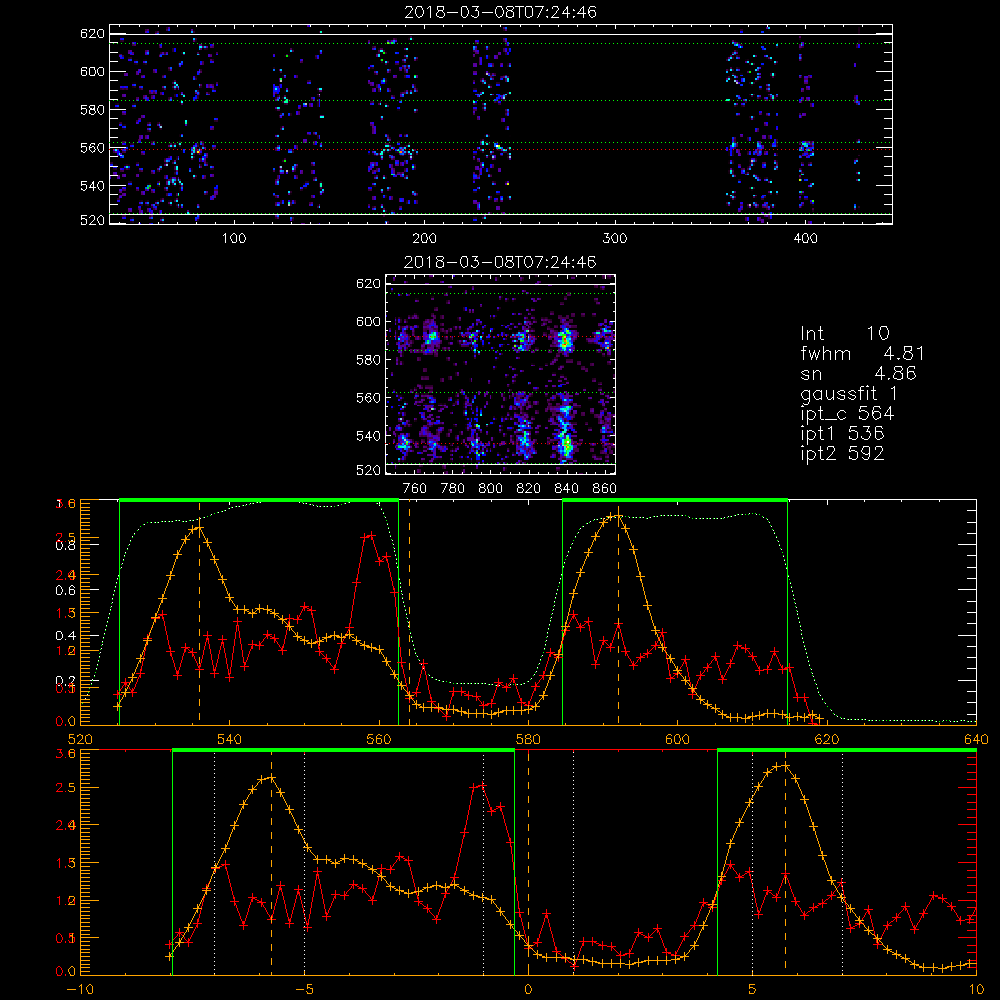Click x-axis label 0 on bottom plot
1000x1000 pixels.
coord(528,989)
